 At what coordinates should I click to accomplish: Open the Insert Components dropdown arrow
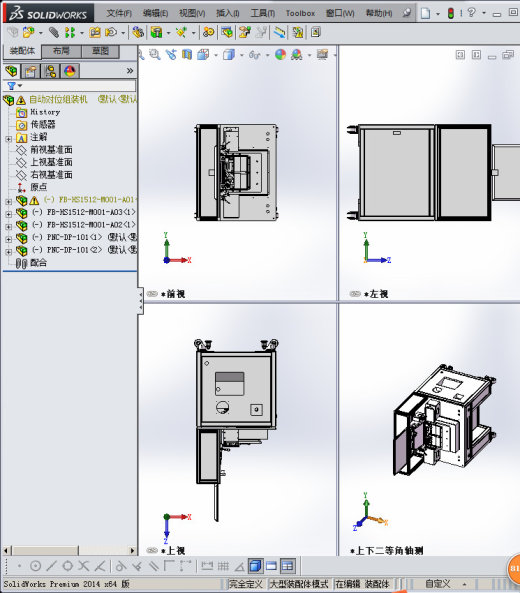[40, 33]
